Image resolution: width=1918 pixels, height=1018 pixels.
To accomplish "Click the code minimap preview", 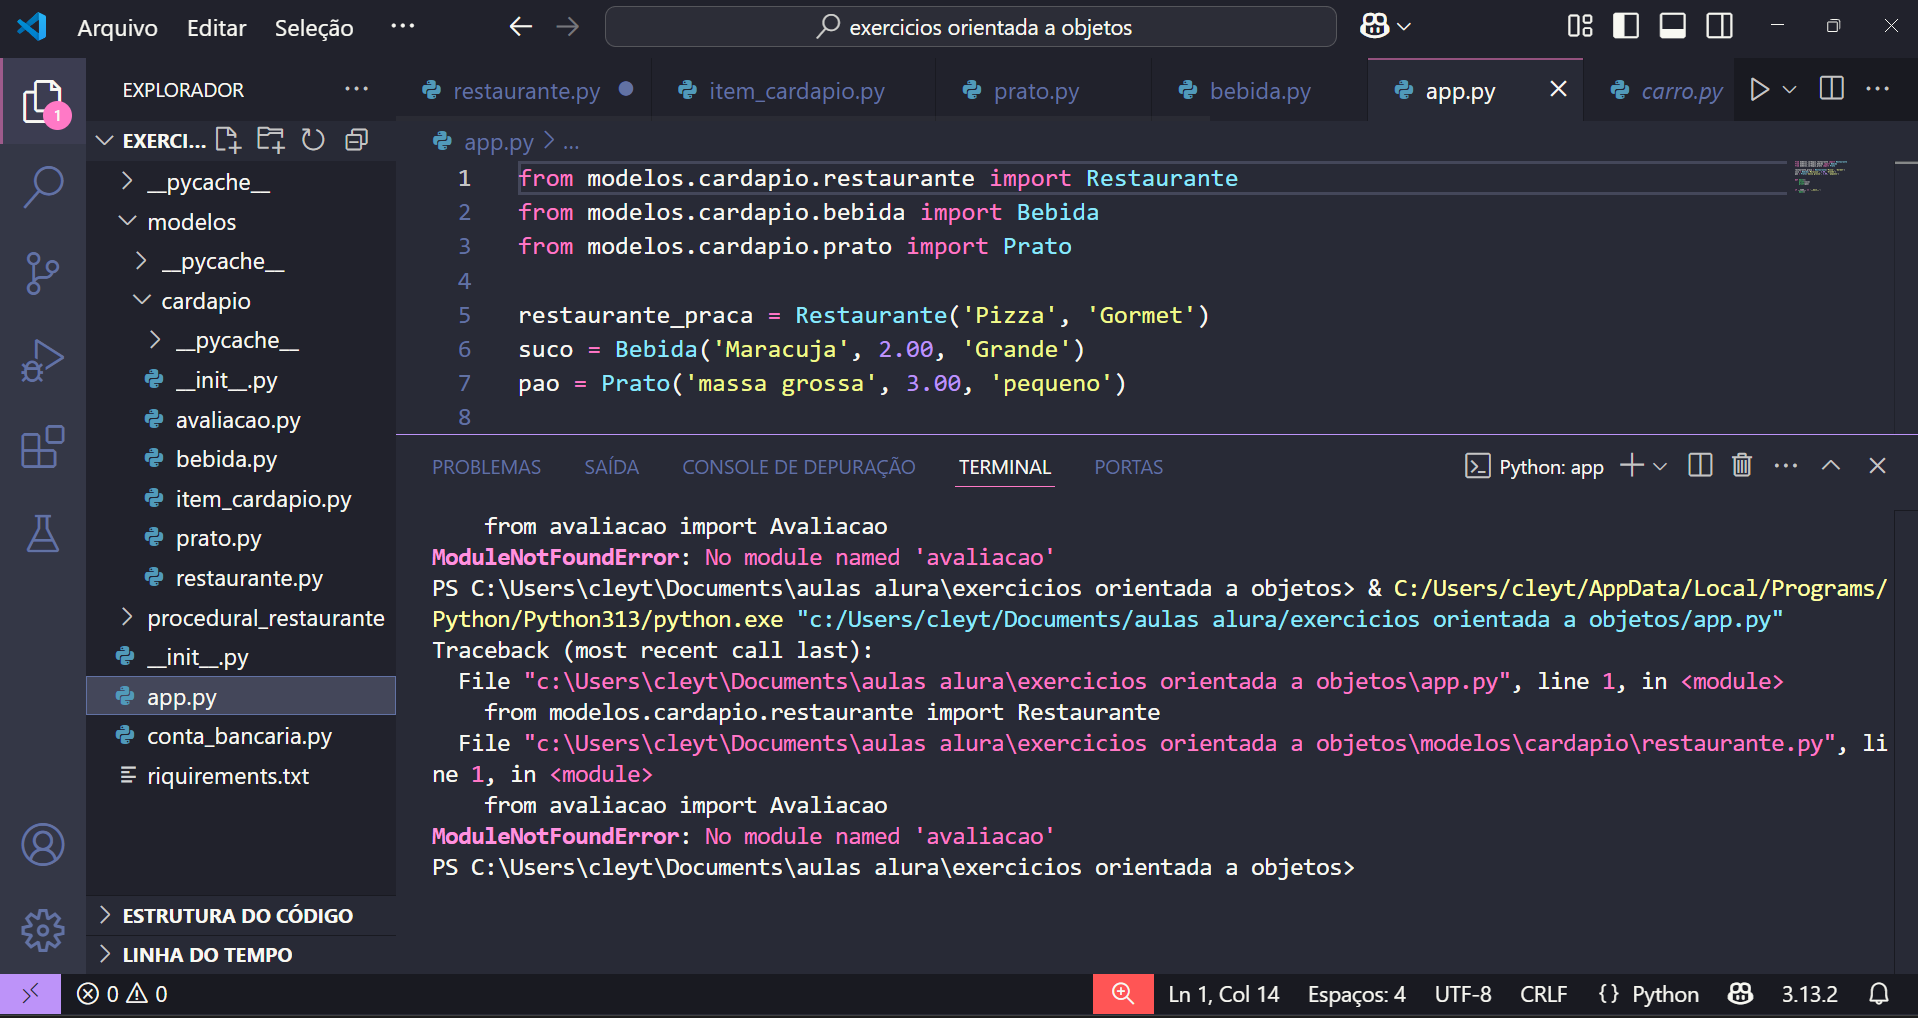I will [x=1820, y=175].
